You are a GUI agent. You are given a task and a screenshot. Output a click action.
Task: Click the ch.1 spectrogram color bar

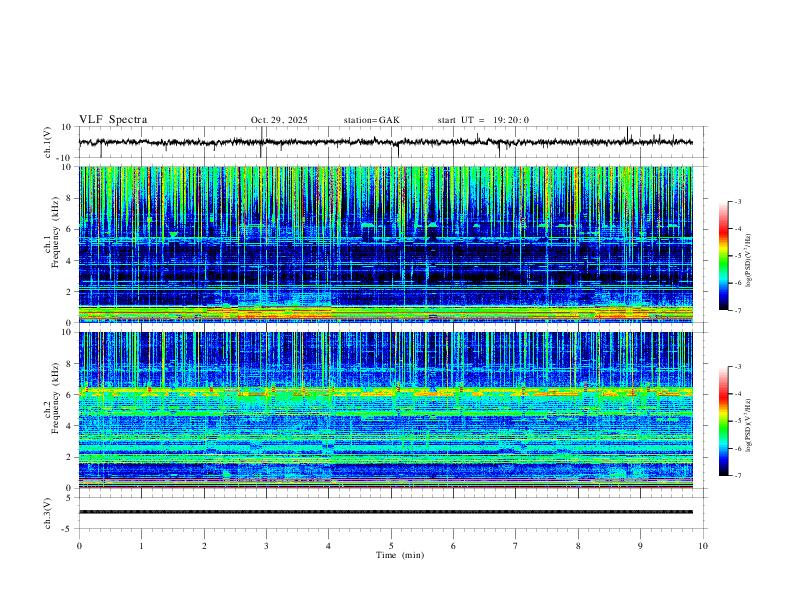point(723,256)
